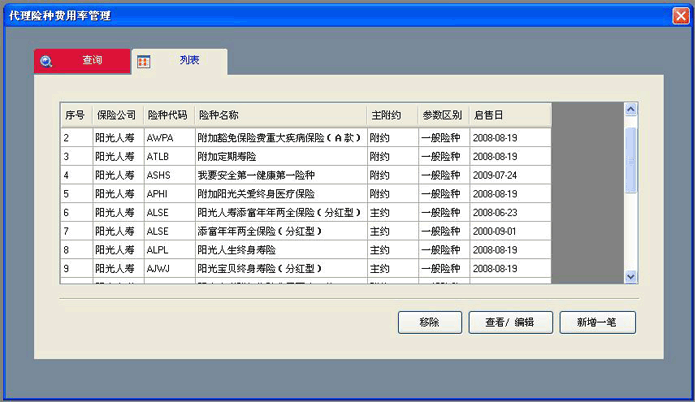The image size is (696, 403).
Task: Select code cell ALPL
Action: 170,250
